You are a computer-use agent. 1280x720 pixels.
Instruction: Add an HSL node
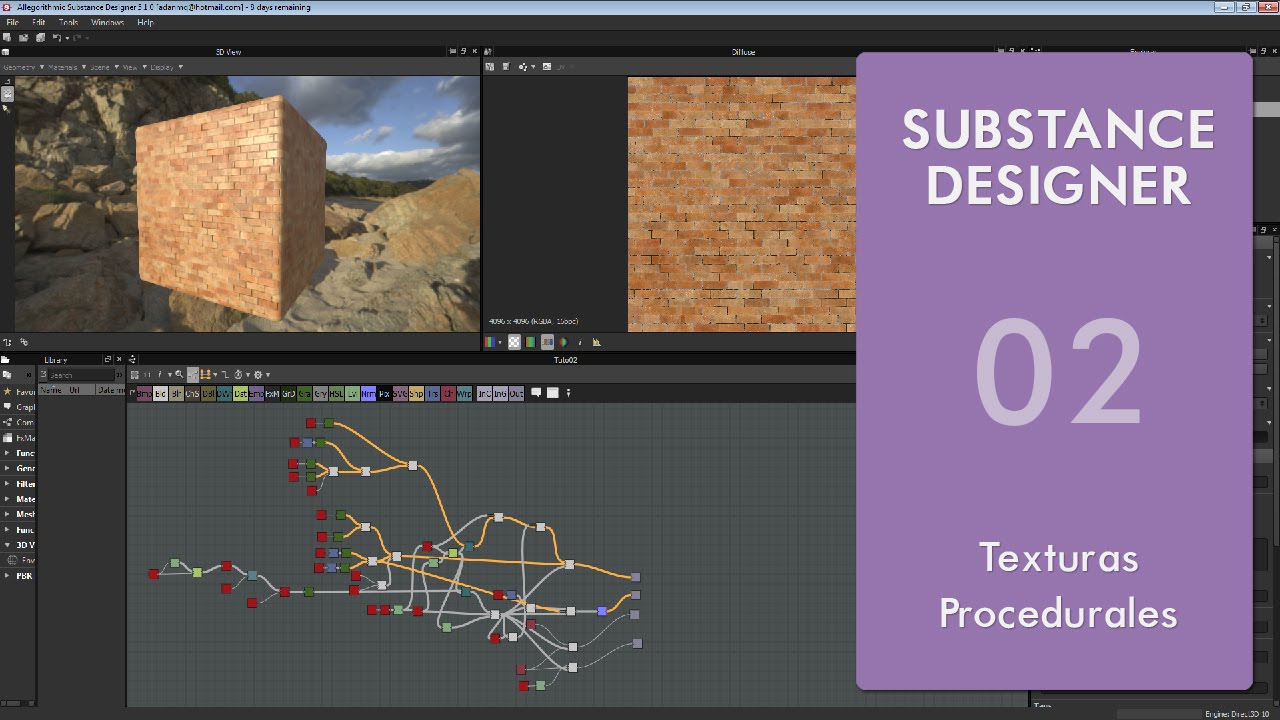coord(337,394)
